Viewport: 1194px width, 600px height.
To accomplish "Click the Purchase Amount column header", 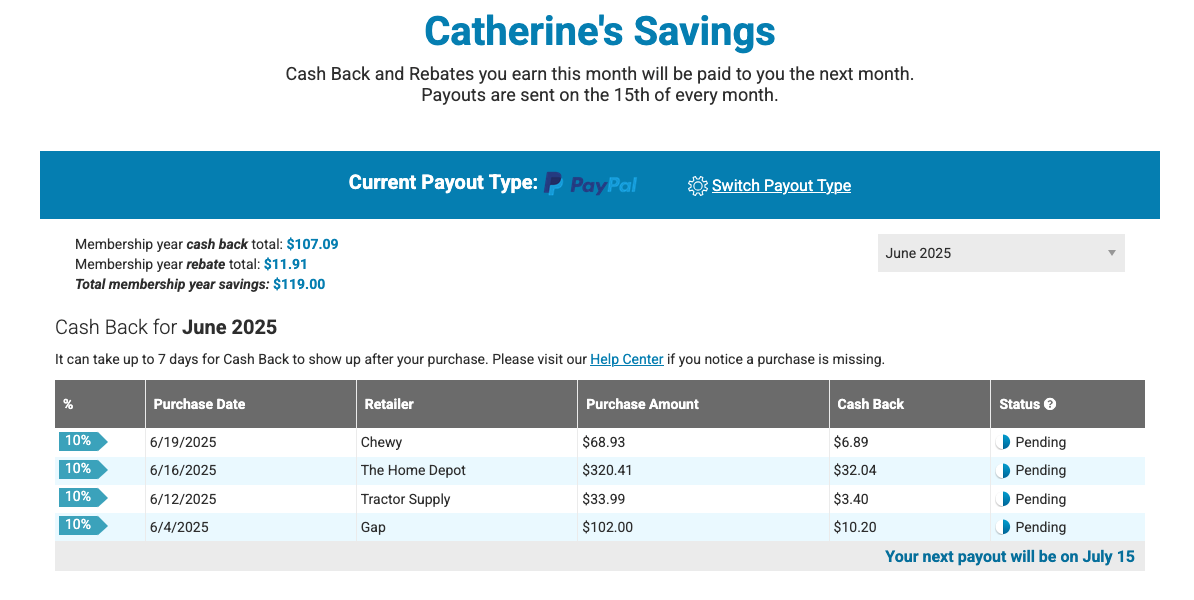I will (x=642, y=404).
